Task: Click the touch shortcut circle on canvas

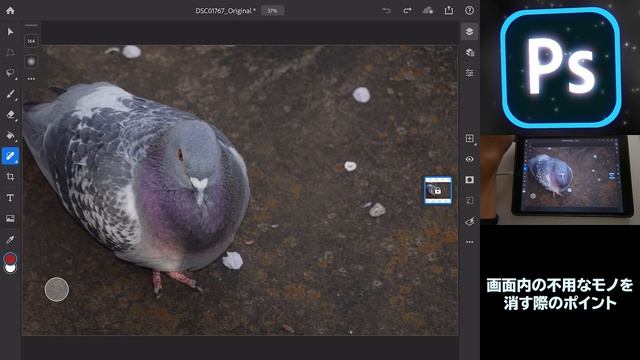Action: point(57,289)
